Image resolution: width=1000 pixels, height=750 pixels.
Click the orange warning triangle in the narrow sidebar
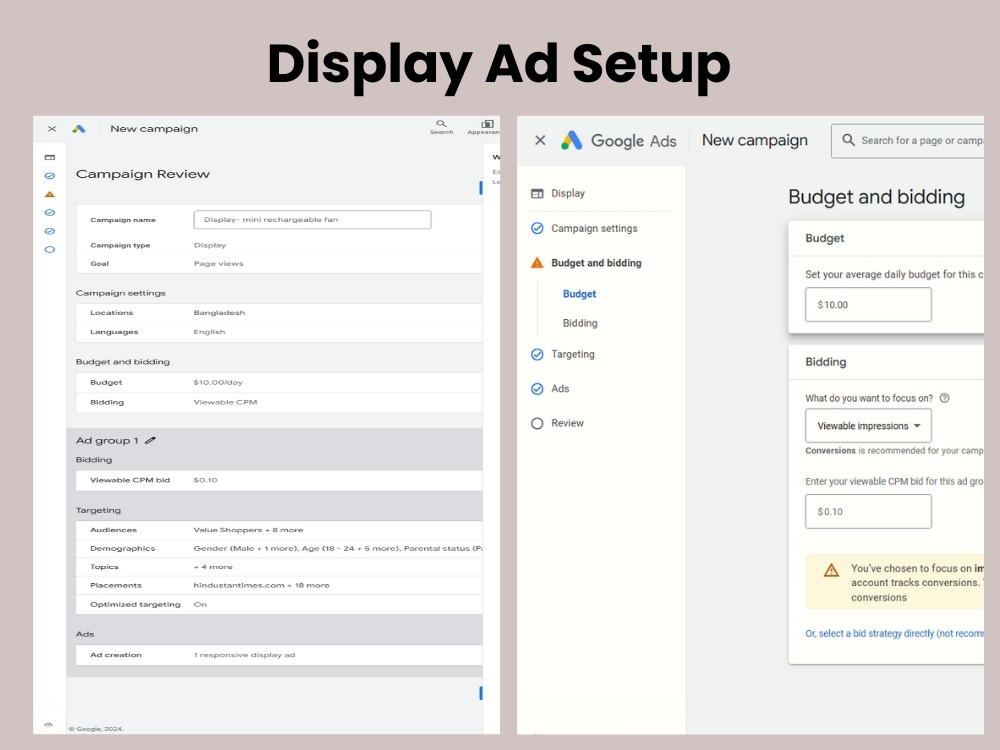[x=50, y=194]
